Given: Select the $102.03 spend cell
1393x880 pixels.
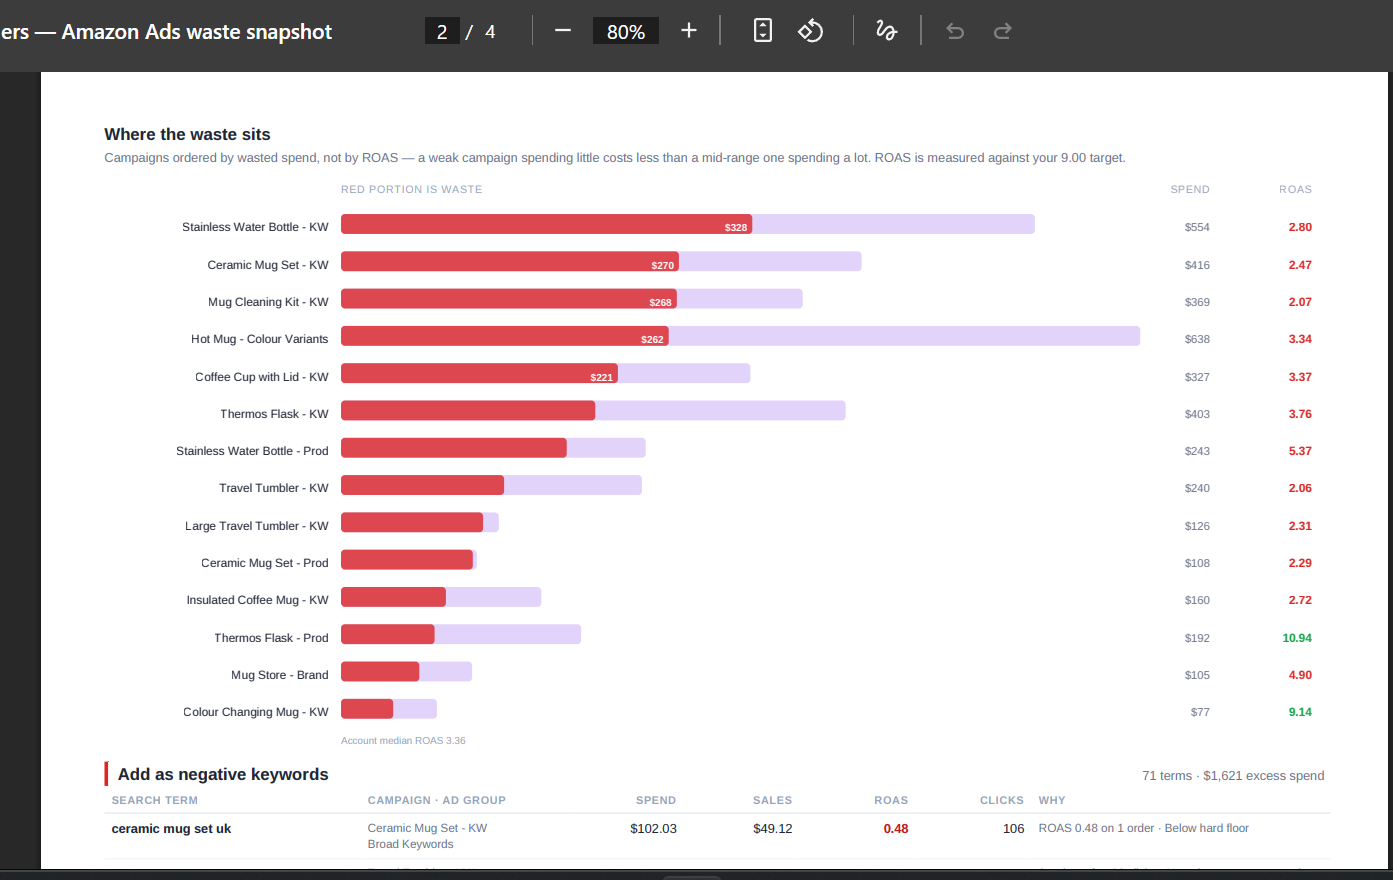Looking at the screenshot, I should (653, 828).
